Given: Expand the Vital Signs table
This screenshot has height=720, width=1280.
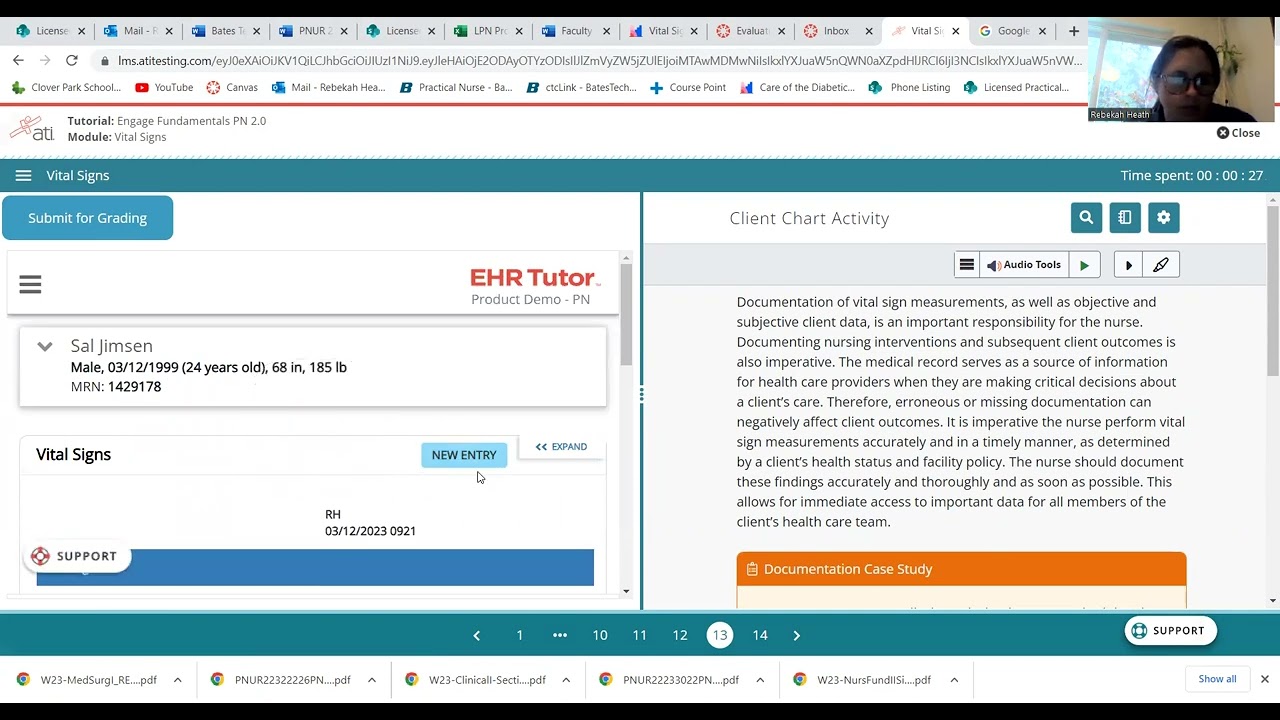Looking at the screenshot, I should 562,447.
